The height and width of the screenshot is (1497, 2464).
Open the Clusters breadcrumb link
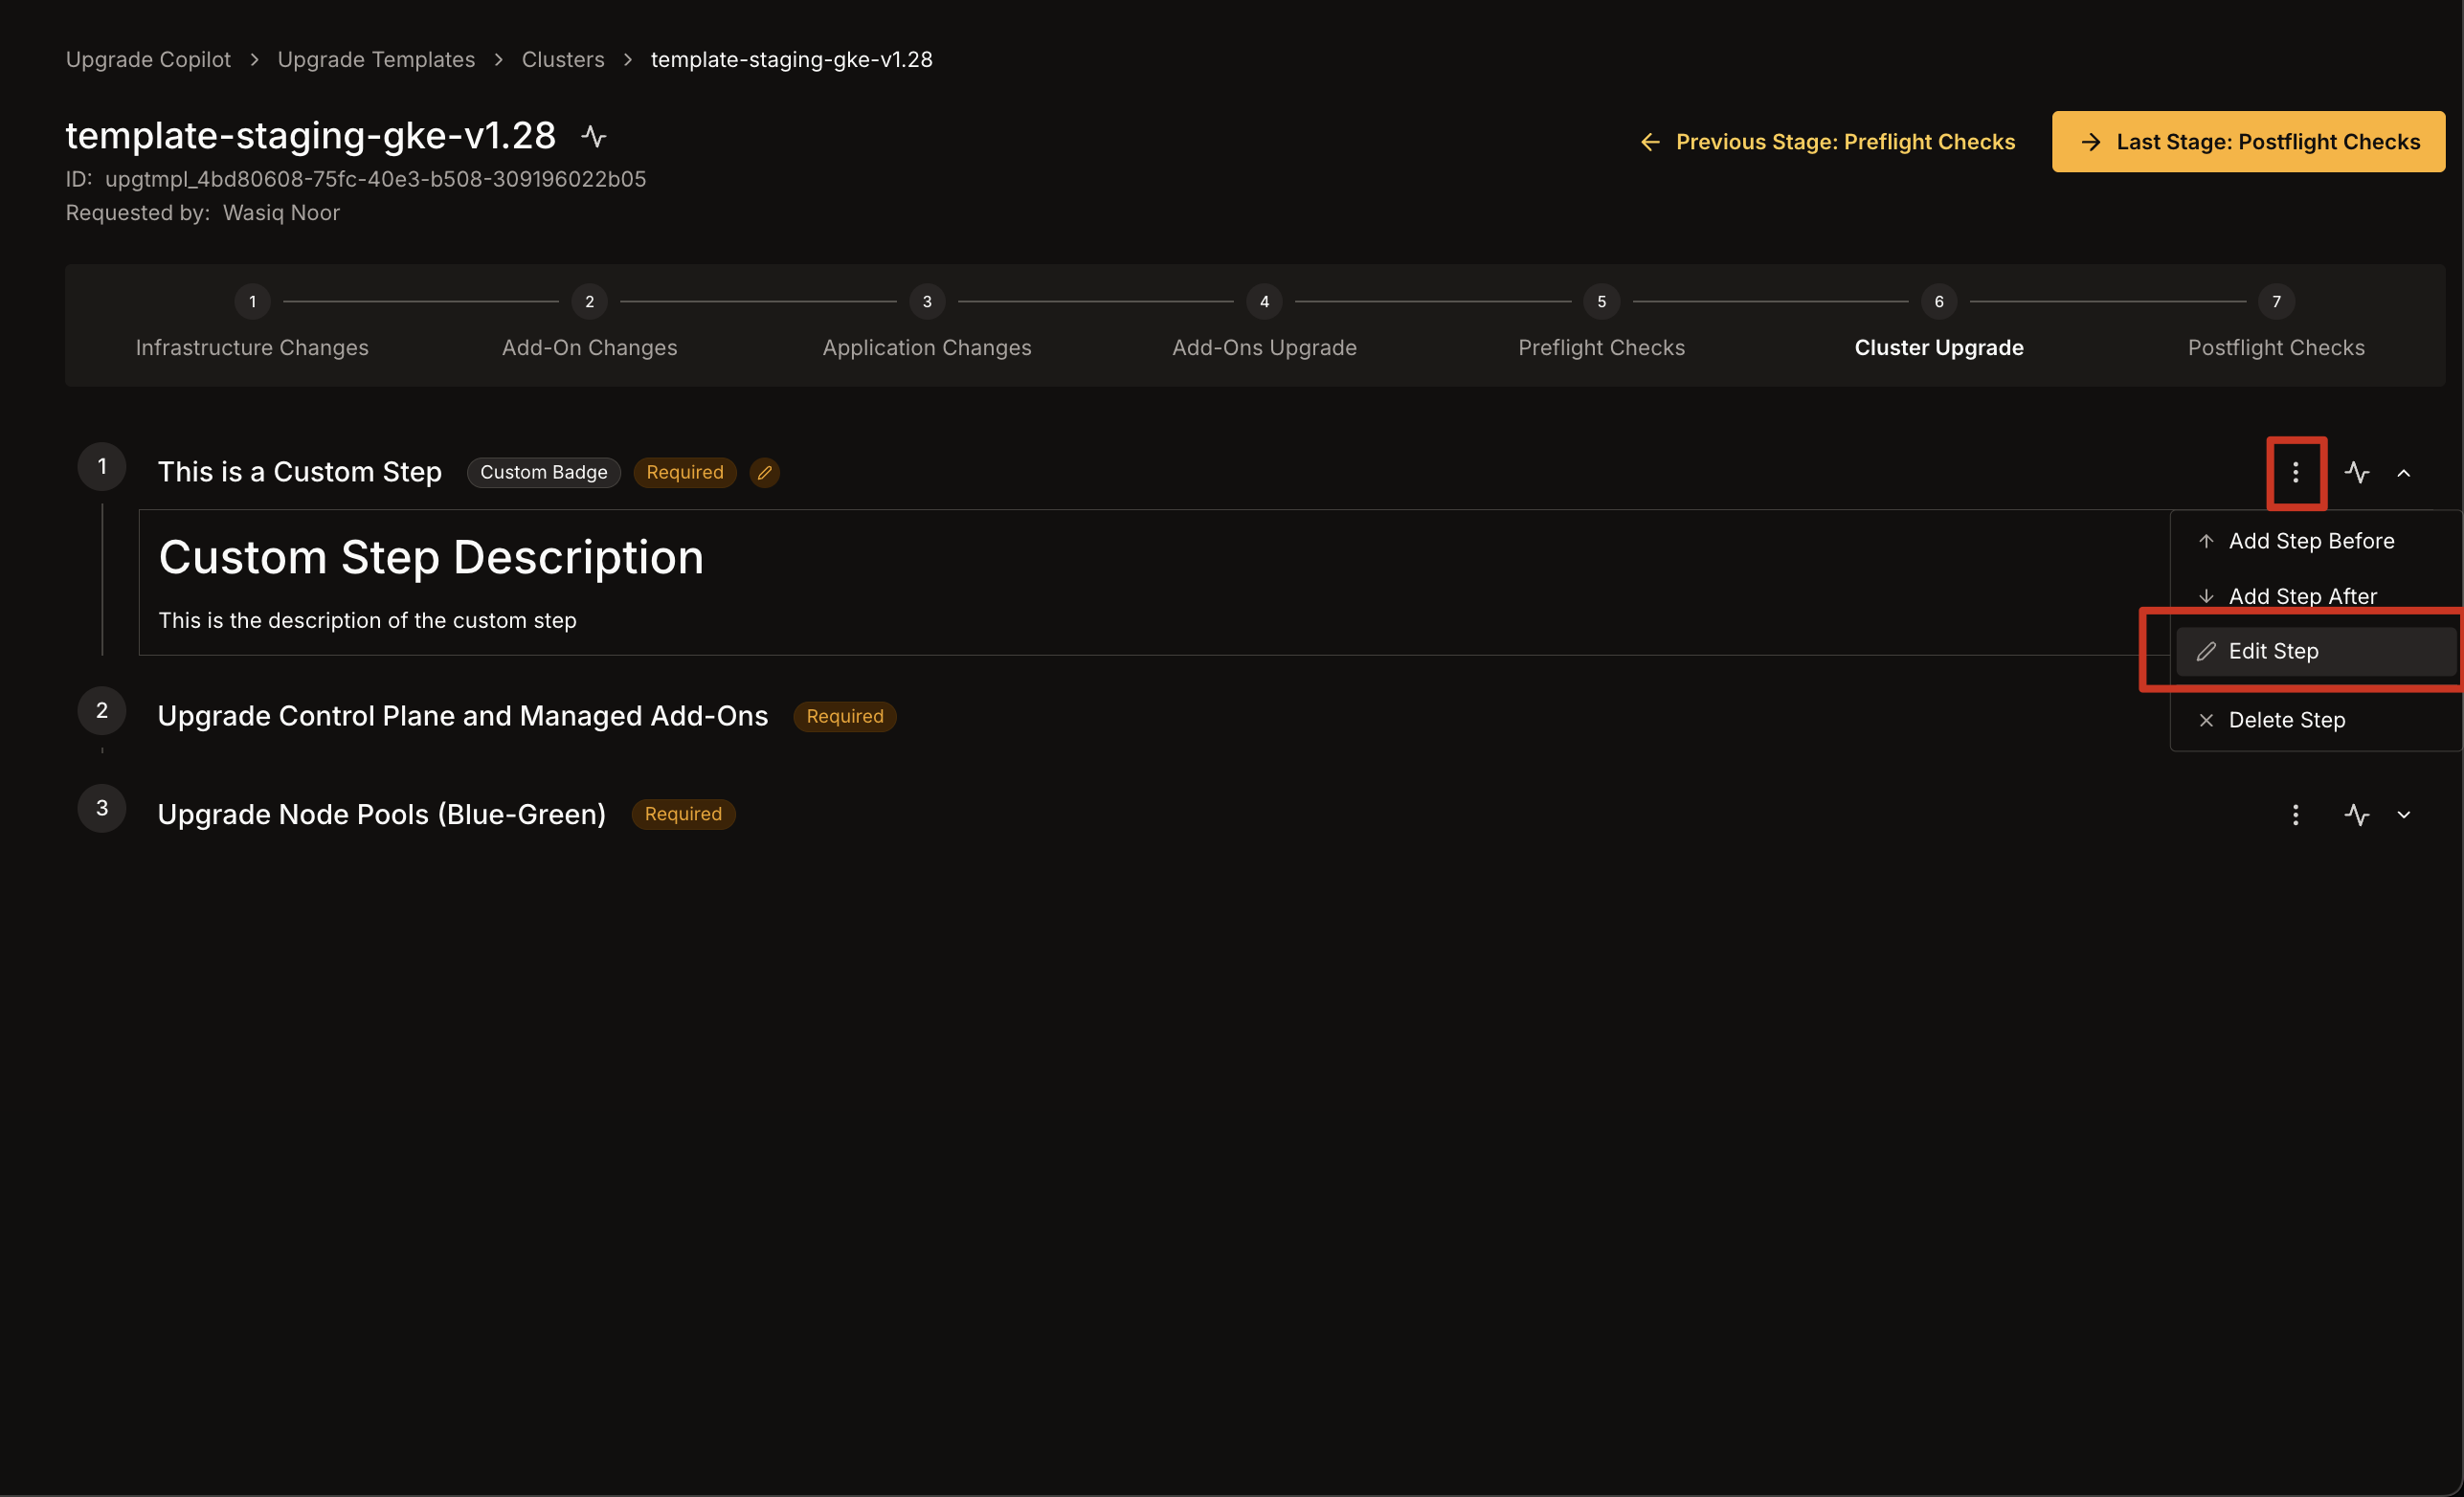(x=562, y=59)
